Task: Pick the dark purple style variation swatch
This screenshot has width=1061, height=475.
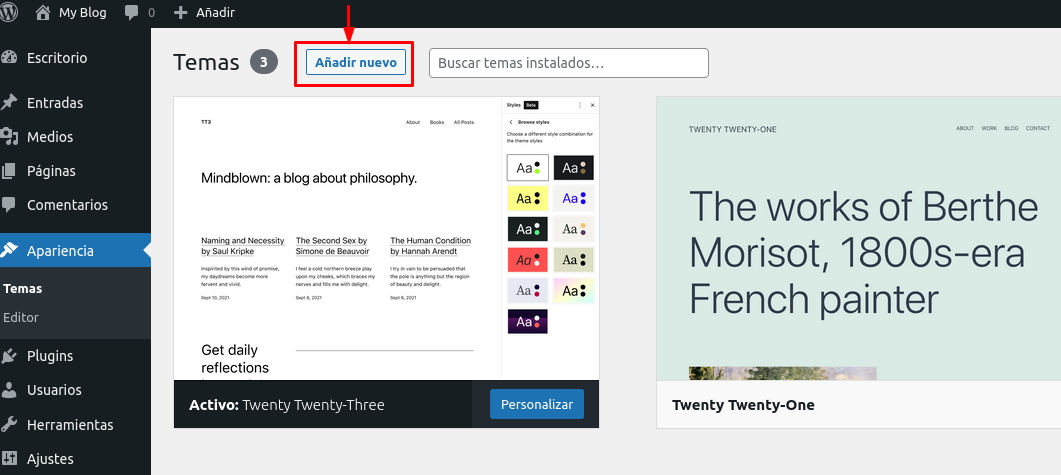Action: pos(527,321)
